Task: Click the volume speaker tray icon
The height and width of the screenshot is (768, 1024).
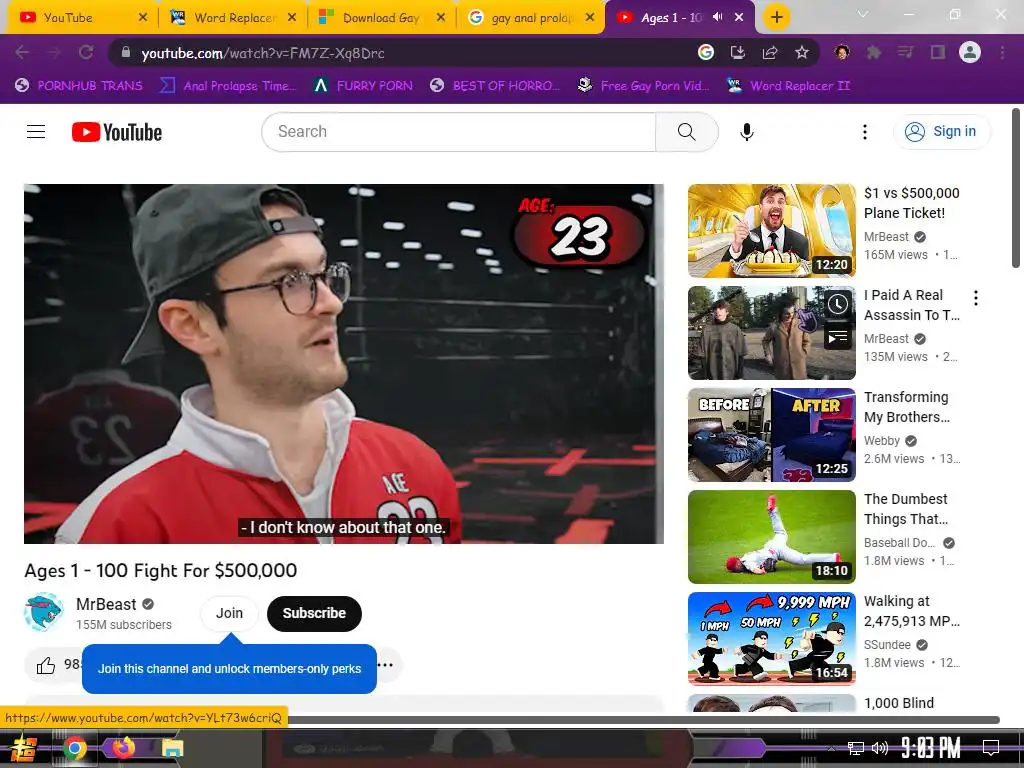Action: click(x=880, y=748)
